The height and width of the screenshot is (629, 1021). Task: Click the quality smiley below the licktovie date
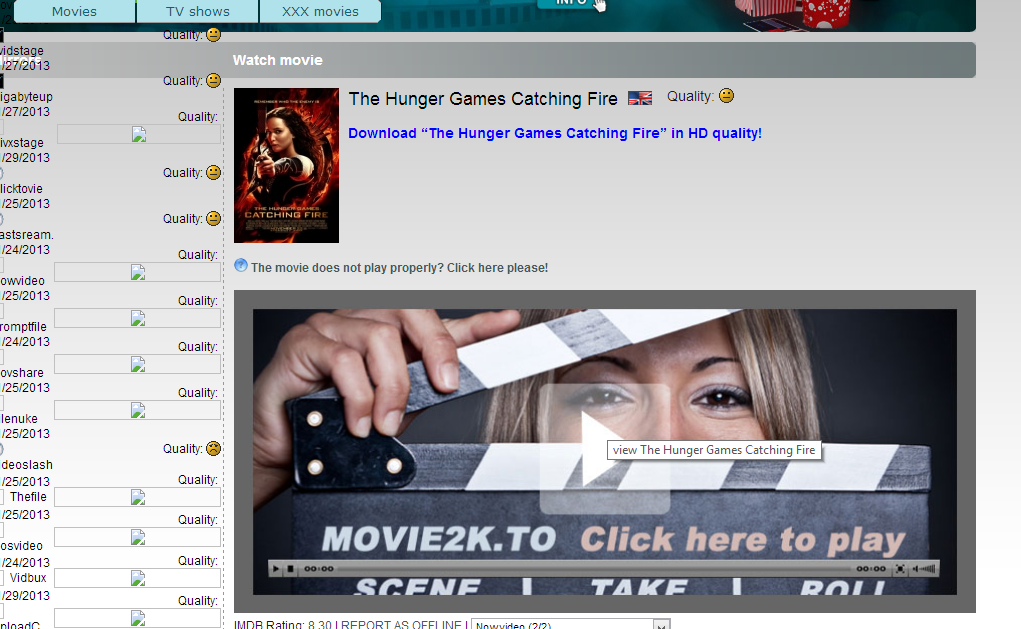pyautogui.click(x=214, y=218)
